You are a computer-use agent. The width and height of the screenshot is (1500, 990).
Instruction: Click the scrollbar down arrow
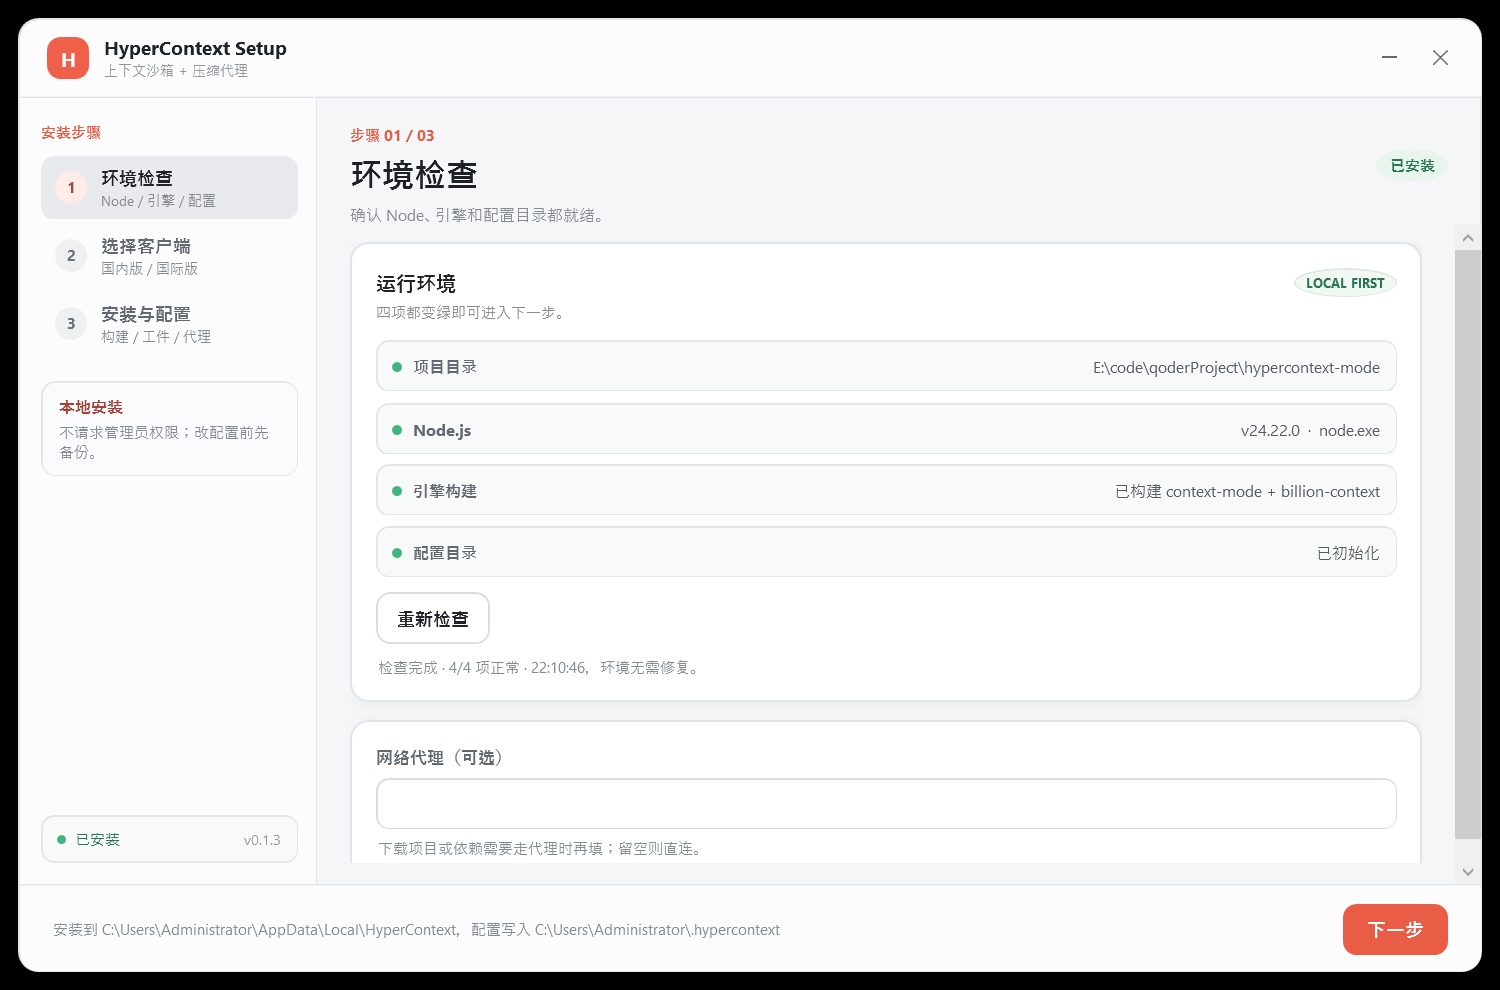point(1468,872)
